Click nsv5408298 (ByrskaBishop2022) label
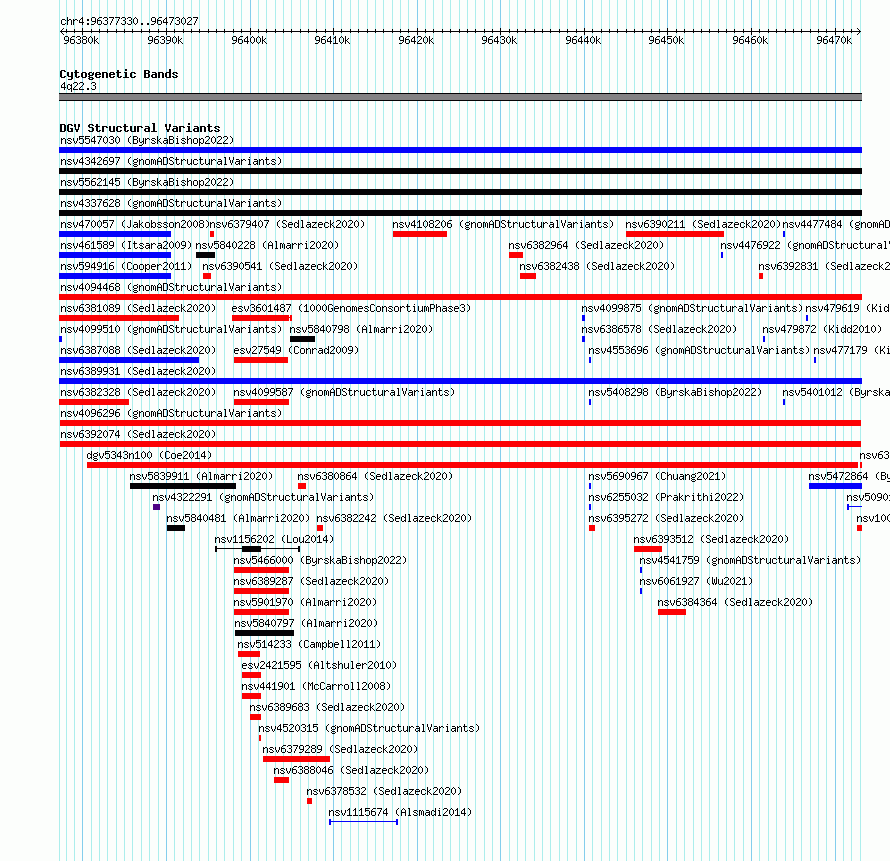Image resolution: width=890 pixels, height=861 pixels. [675, 392]
